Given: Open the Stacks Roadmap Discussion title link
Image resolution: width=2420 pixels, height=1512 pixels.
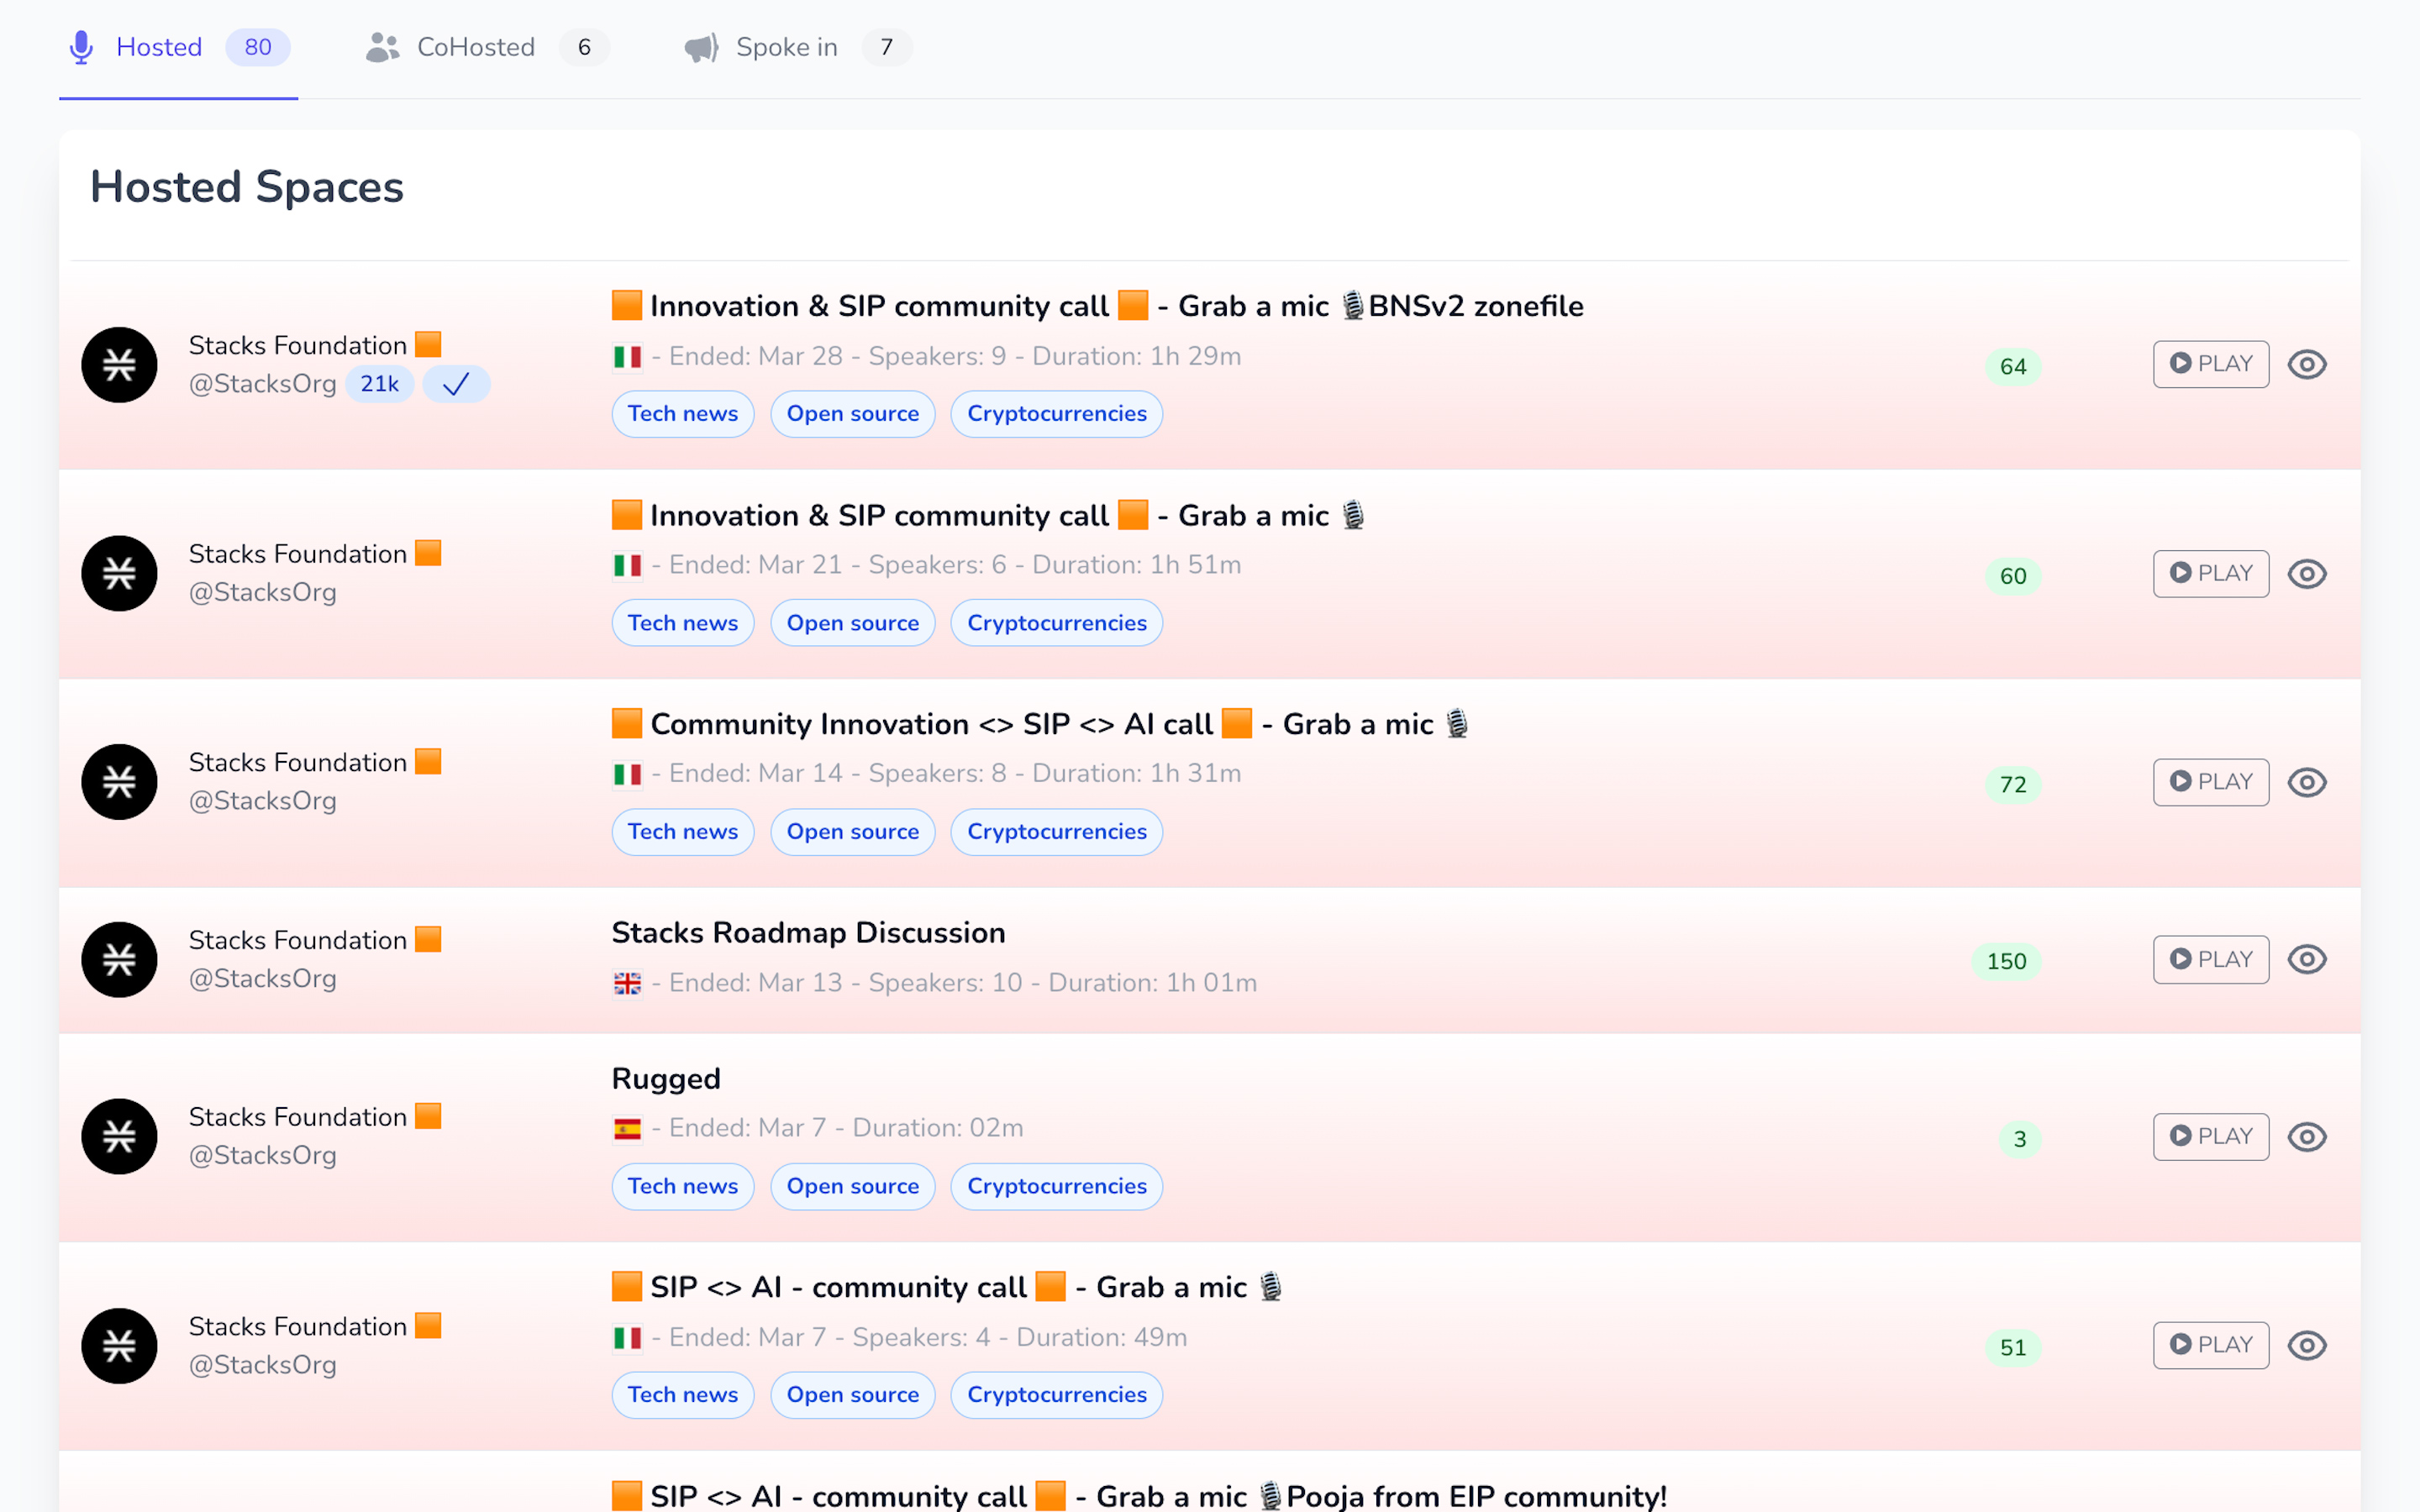Looking at the screenshot, I should coord(808,932).
